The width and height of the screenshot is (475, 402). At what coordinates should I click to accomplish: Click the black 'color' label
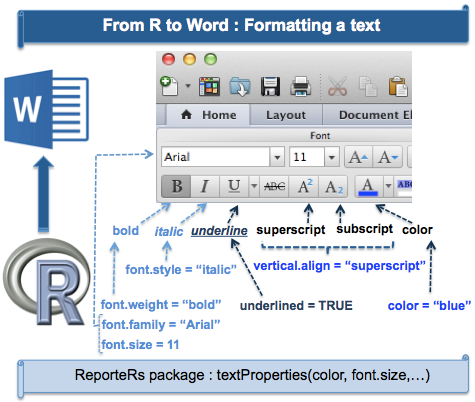[x=417, y=230]
